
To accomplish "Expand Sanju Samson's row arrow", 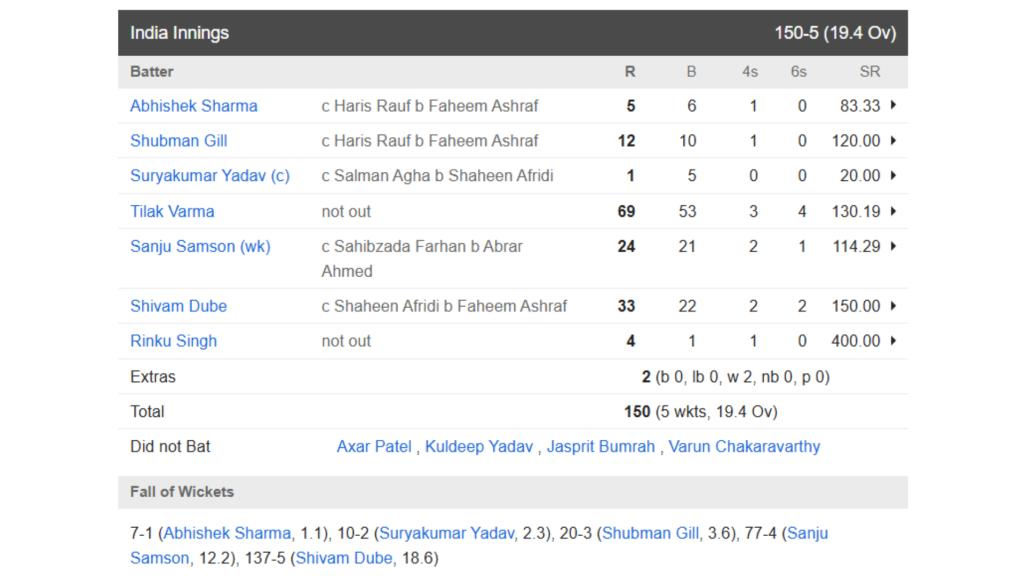I will [892, 246].
